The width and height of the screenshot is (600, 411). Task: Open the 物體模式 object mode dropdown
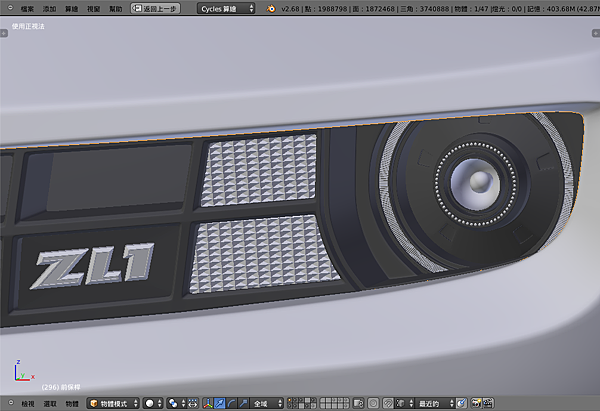click(113, 403)
